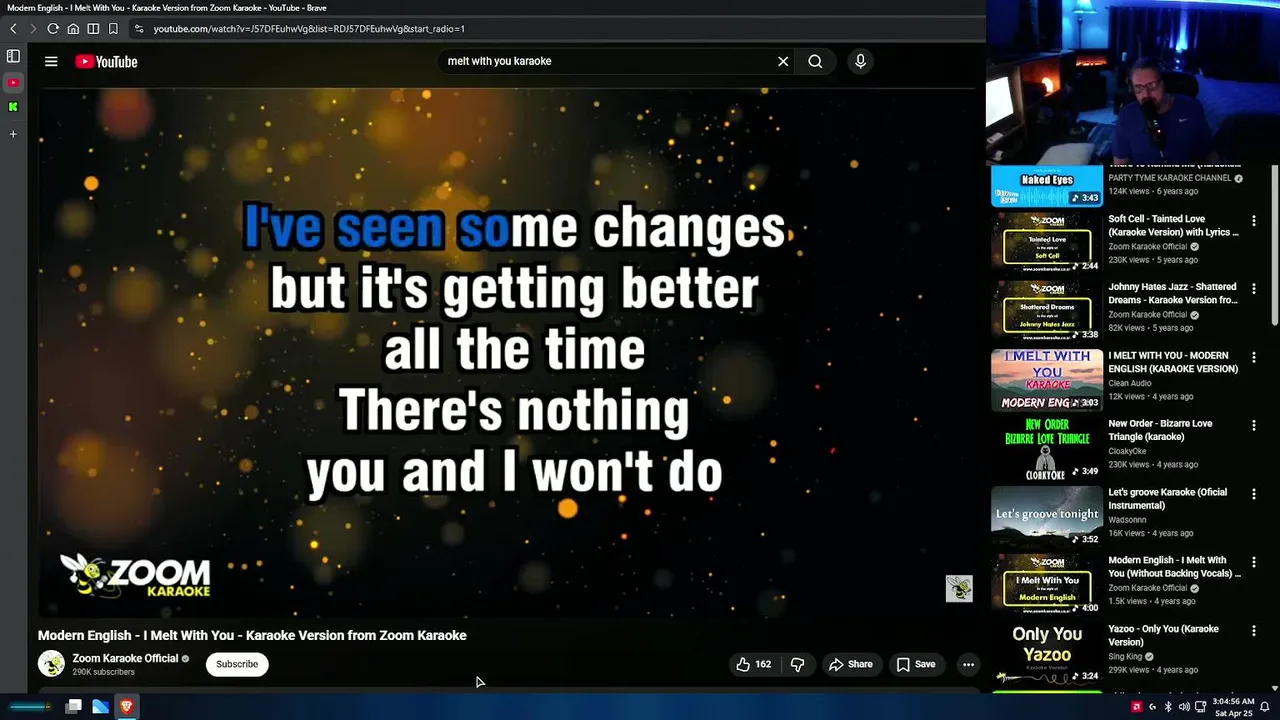Open New Order Bizarre Love Triangle title
This screenshot has width=1280, height=720.
click(x=1160, y=430)
